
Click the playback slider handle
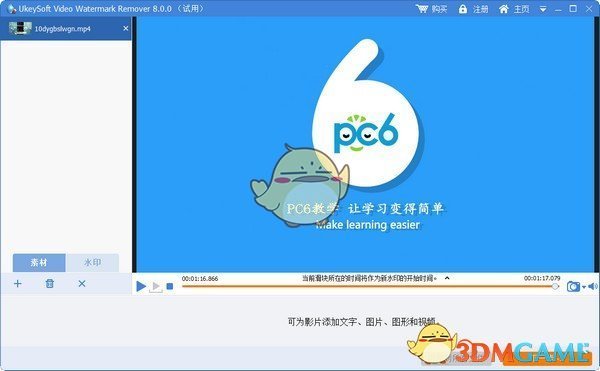click(x=555, y=286)
